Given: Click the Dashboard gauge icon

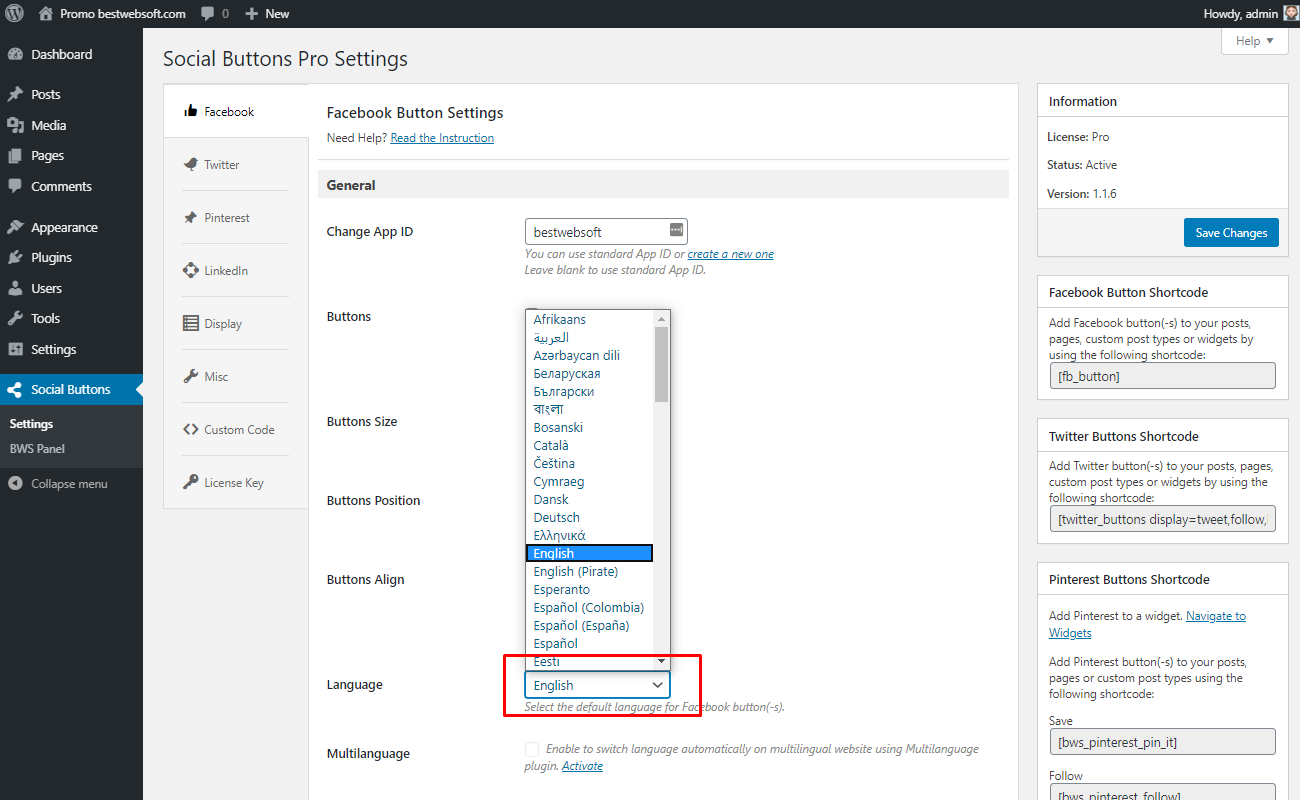Looking at the screenshot, I should point(15,55).
